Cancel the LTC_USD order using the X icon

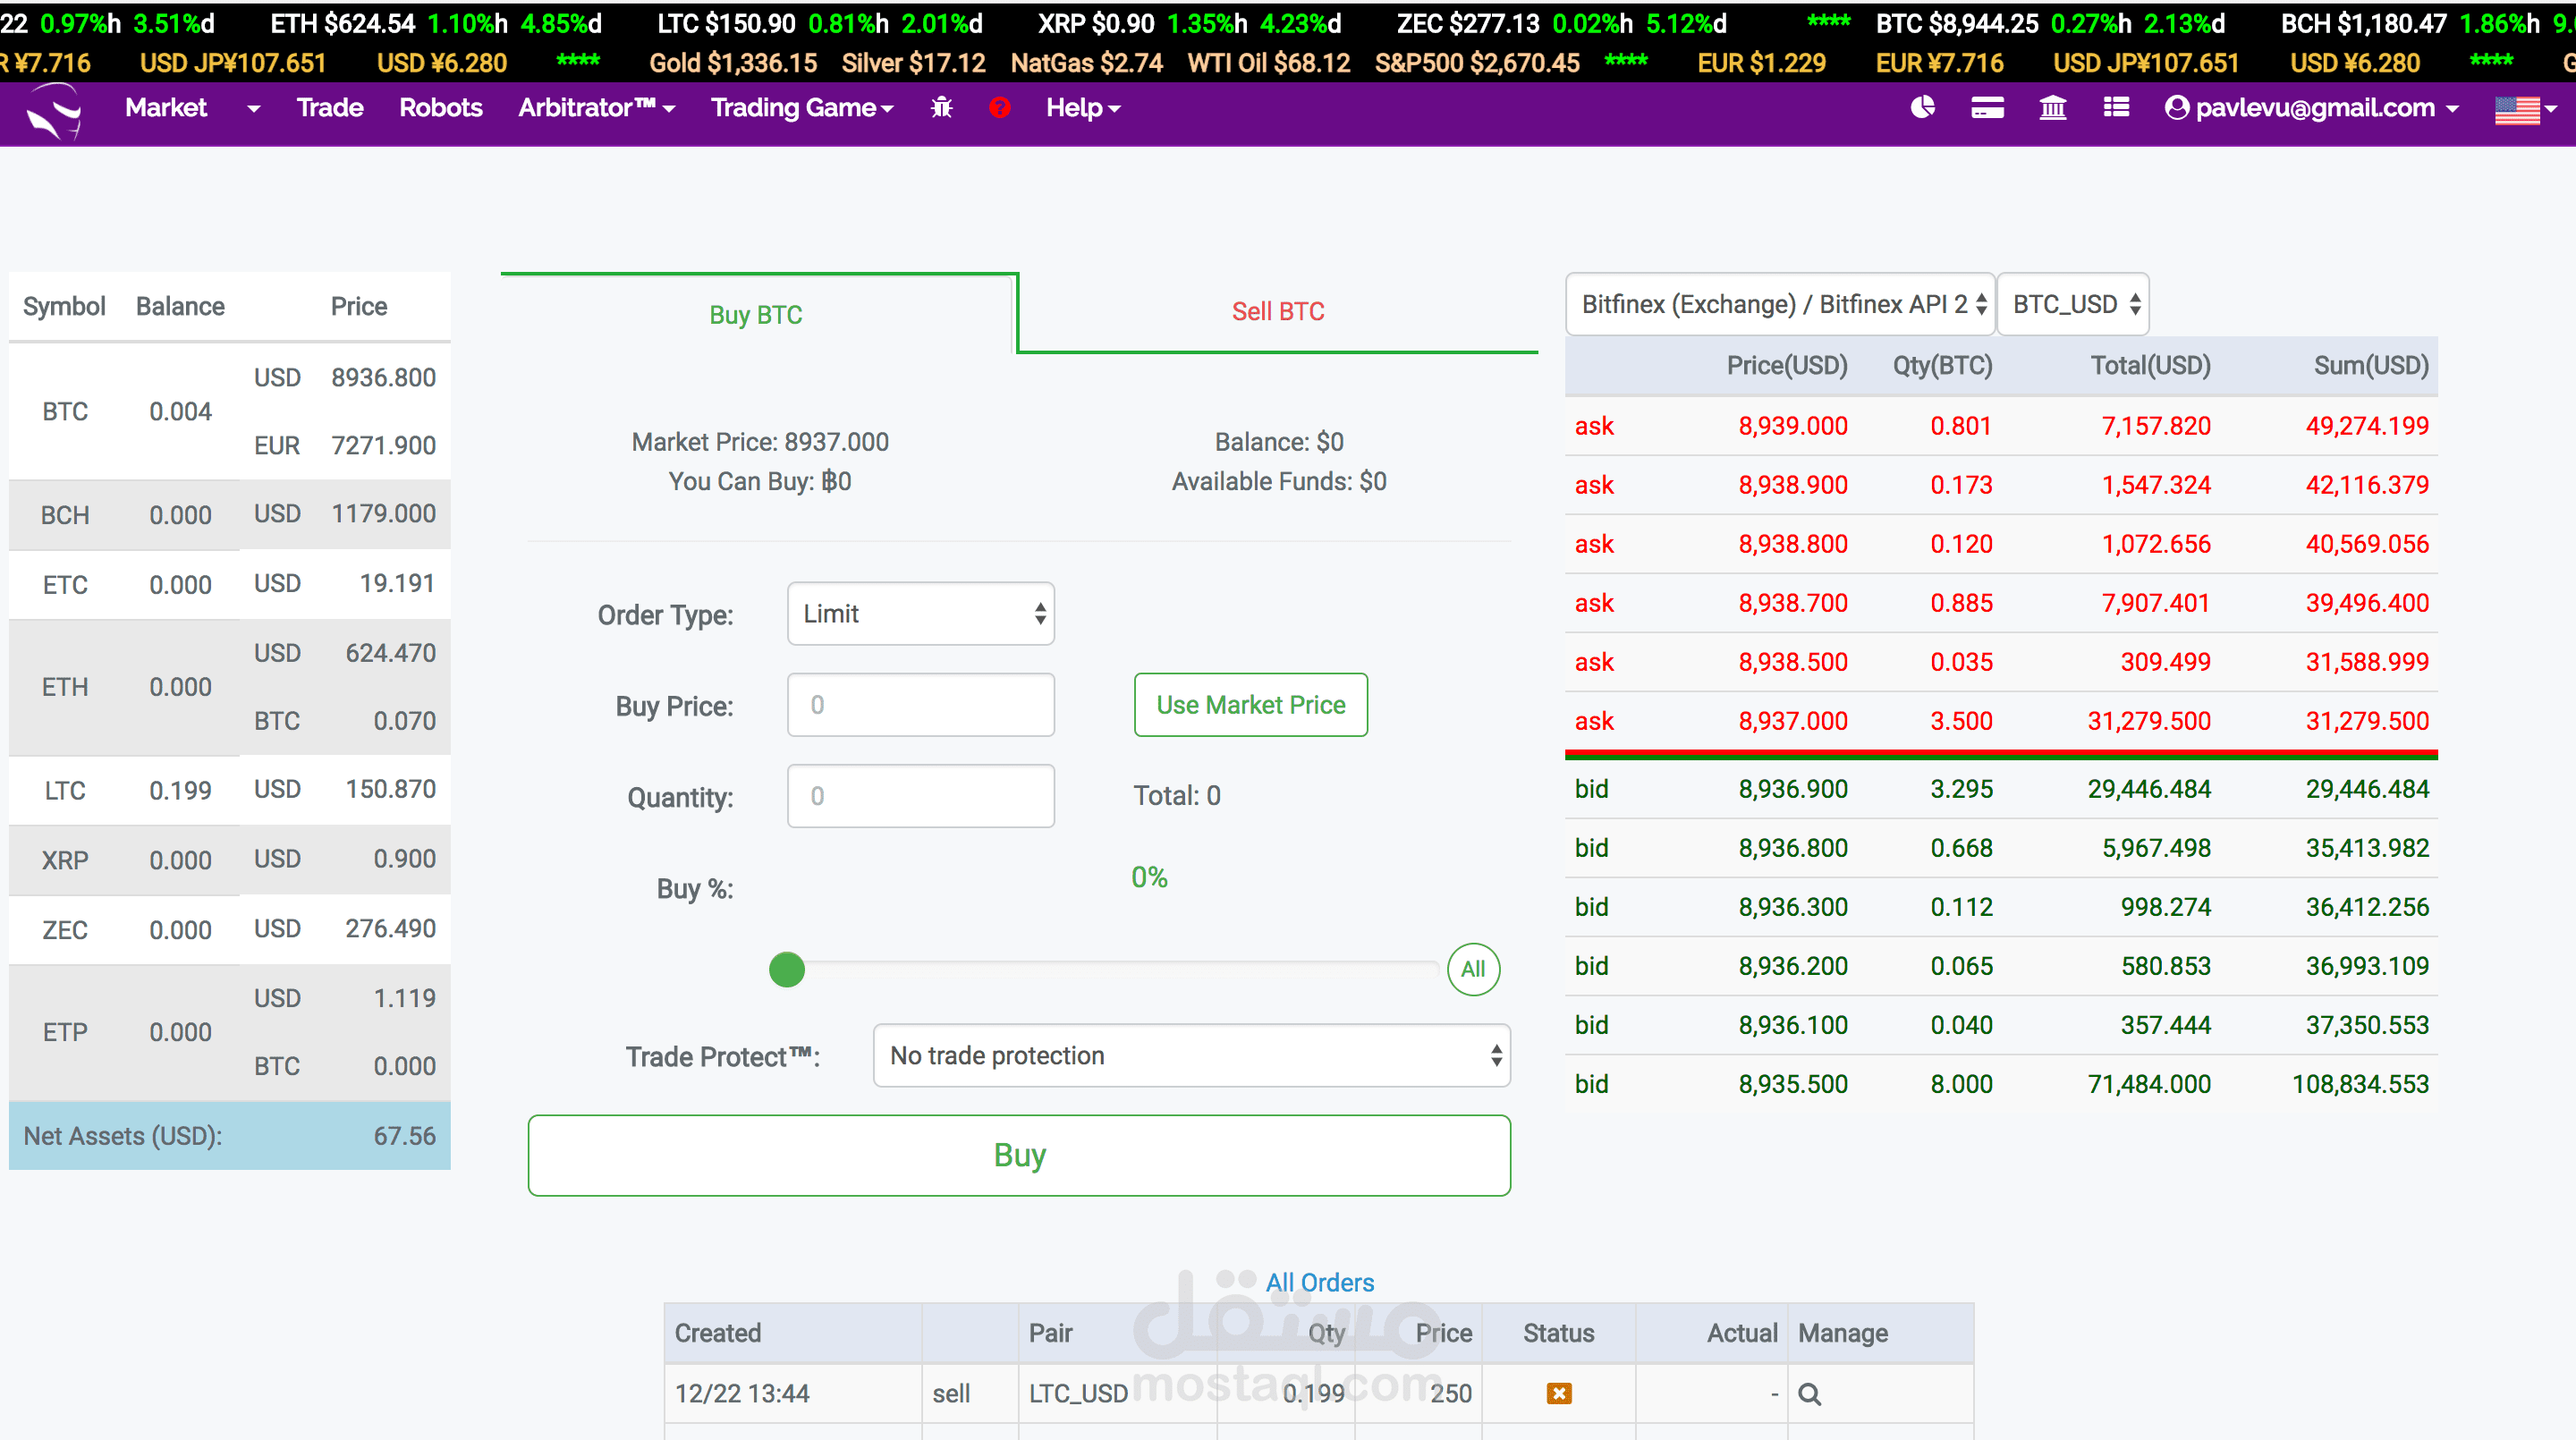(1558, 1393)
